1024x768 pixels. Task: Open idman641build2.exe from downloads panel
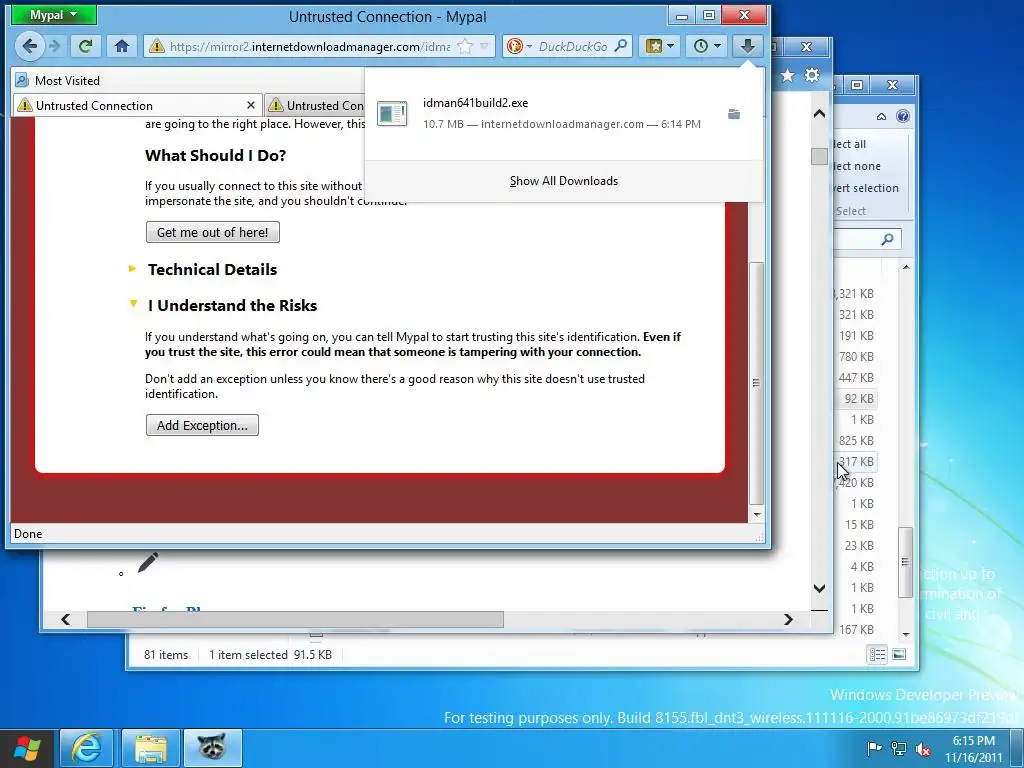tap(562, 113)
